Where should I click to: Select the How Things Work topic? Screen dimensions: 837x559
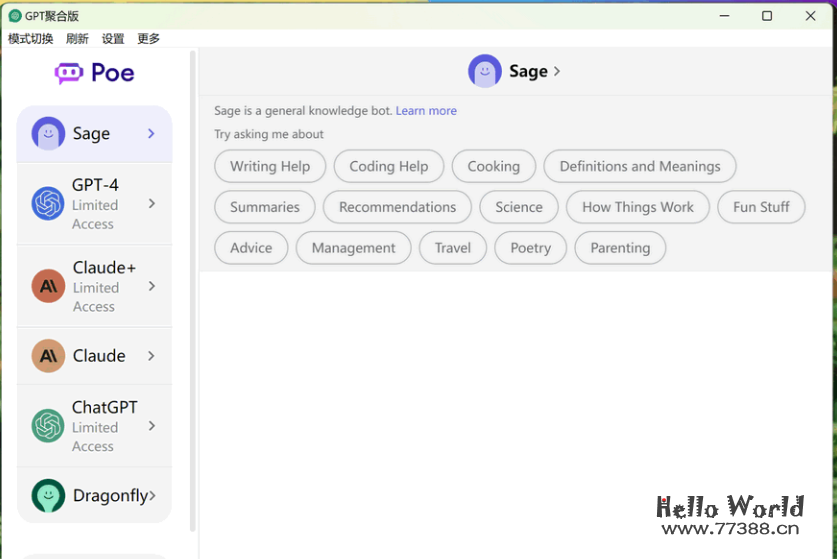(x=637, y=207)
